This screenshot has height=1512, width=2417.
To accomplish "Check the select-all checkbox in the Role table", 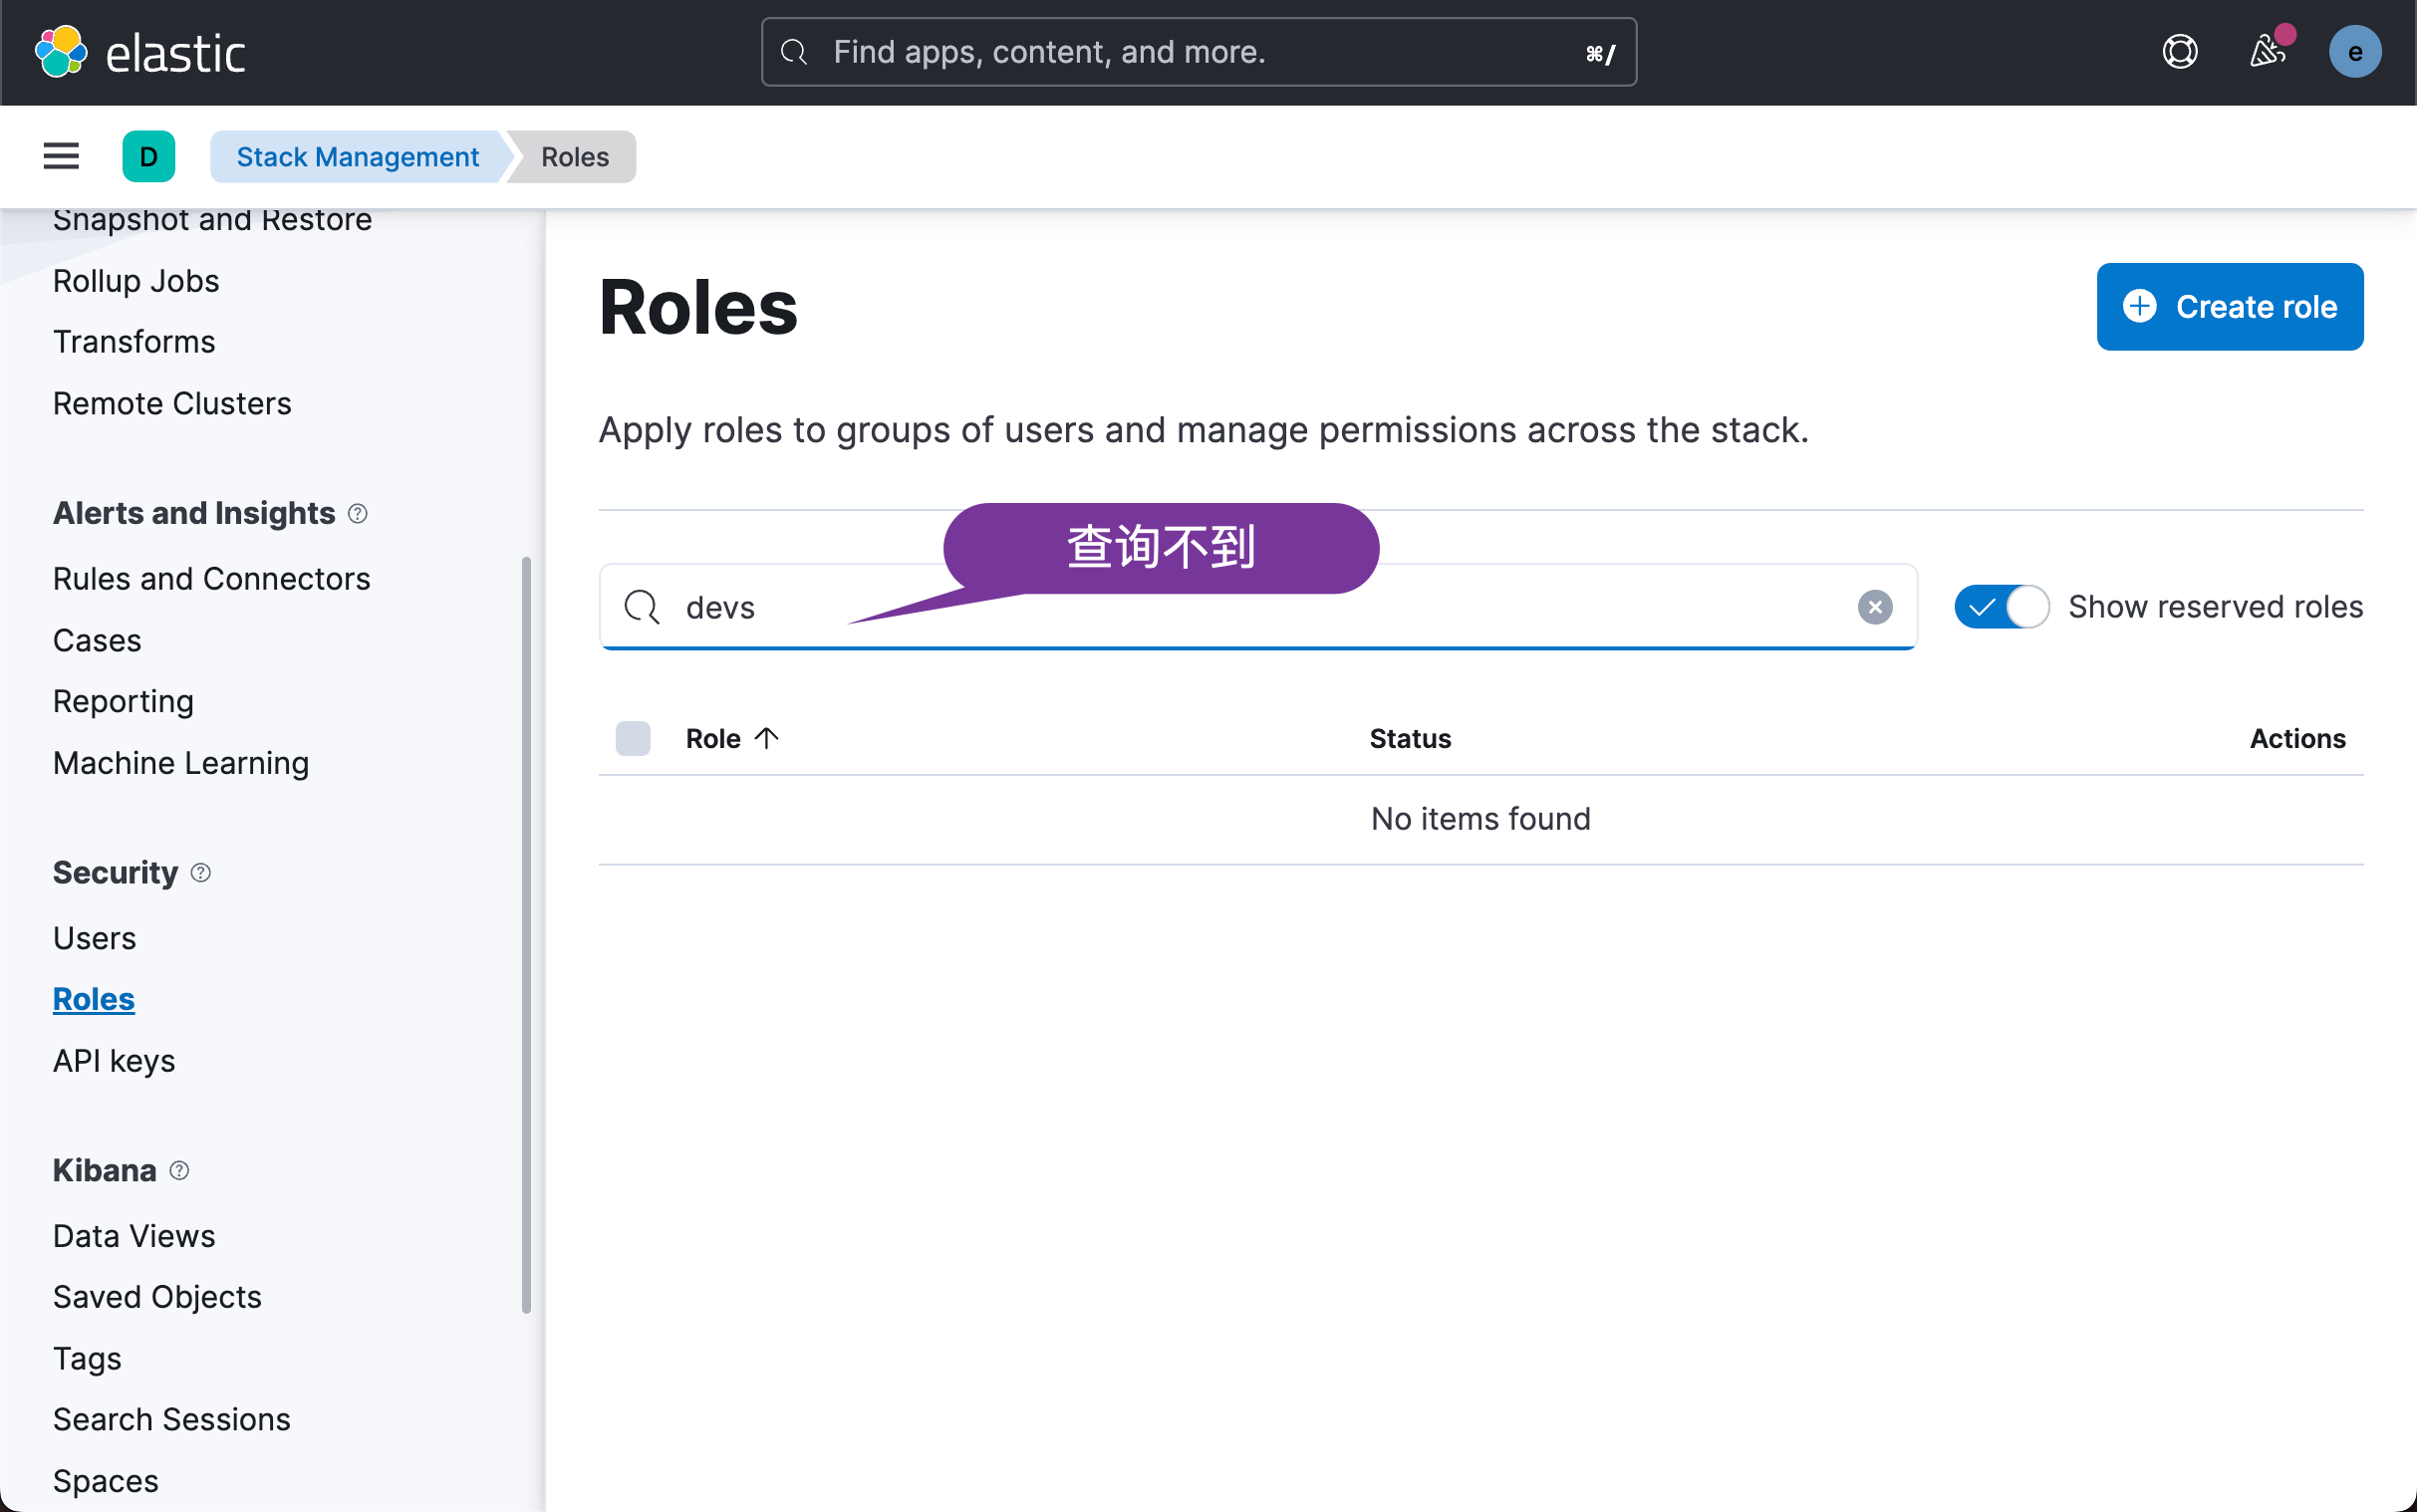I will [632, 738].
